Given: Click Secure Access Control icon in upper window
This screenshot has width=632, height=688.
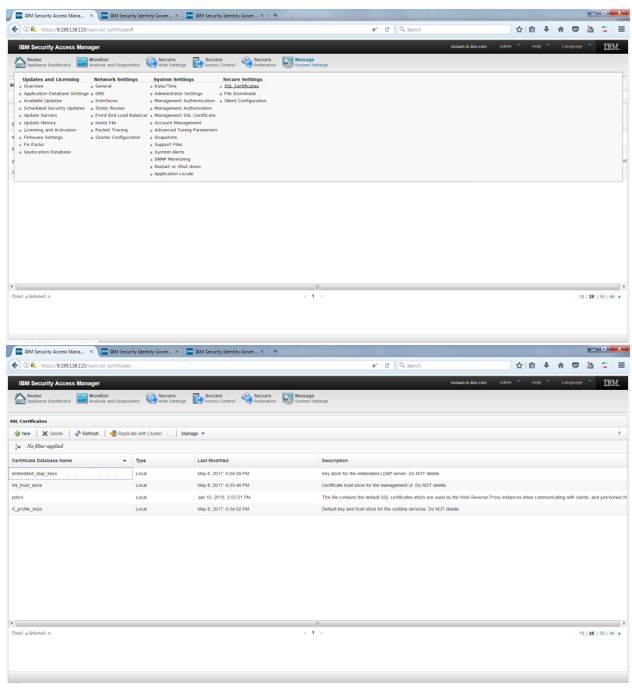Looking at the screenshot, I should click(198, 62).
